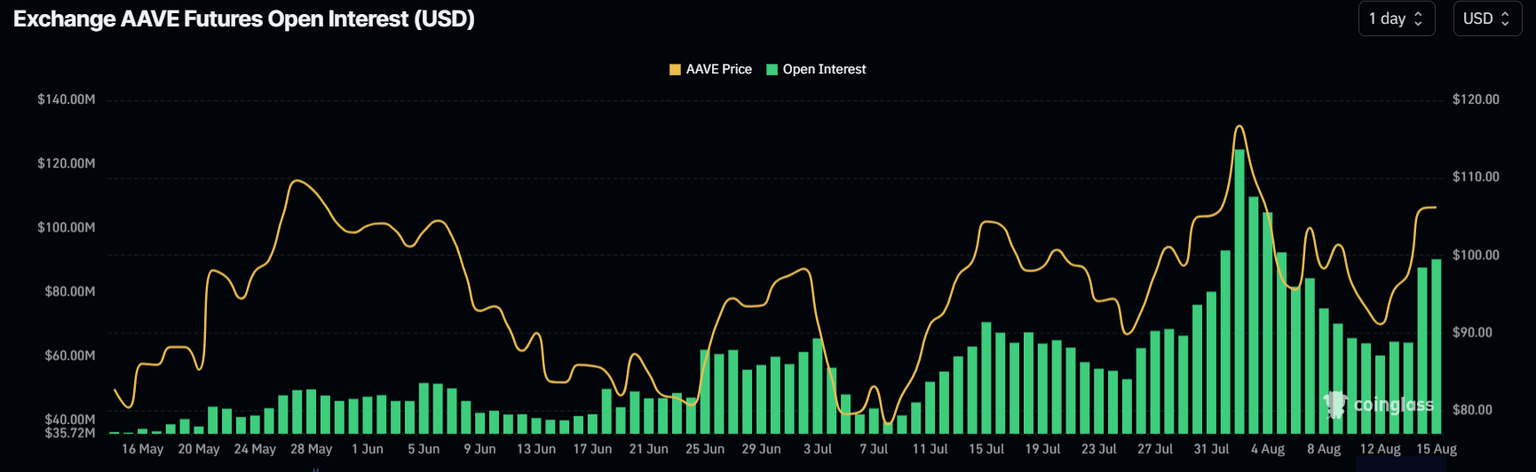The width and height of the screenshot is (1536, 472).
Task: Click the 23 Jul date label
Action: [1097, 450]
